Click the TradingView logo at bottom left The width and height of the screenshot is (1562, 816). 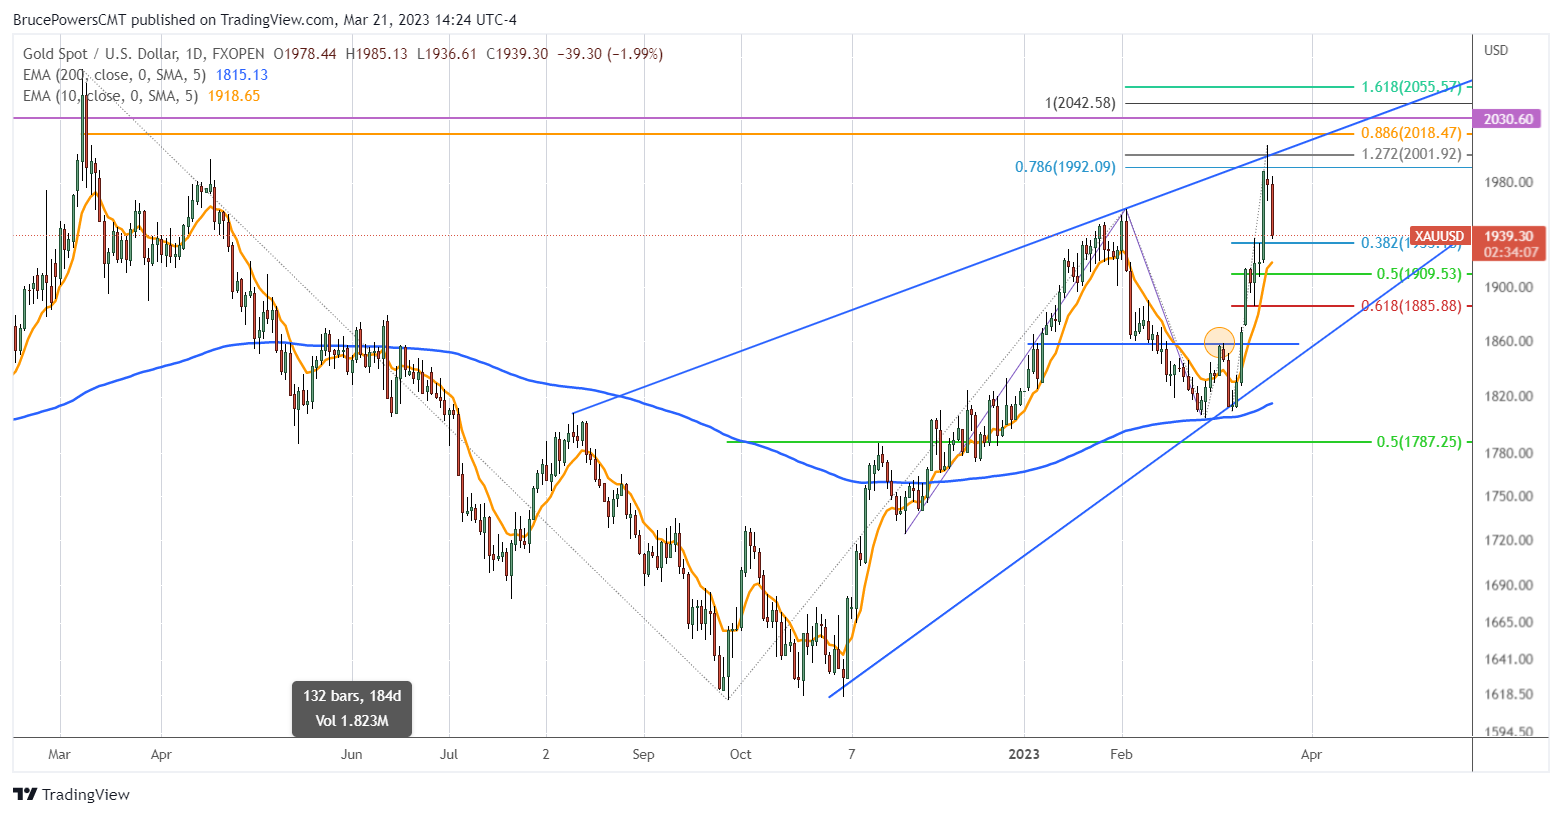[x=72, y=794]
